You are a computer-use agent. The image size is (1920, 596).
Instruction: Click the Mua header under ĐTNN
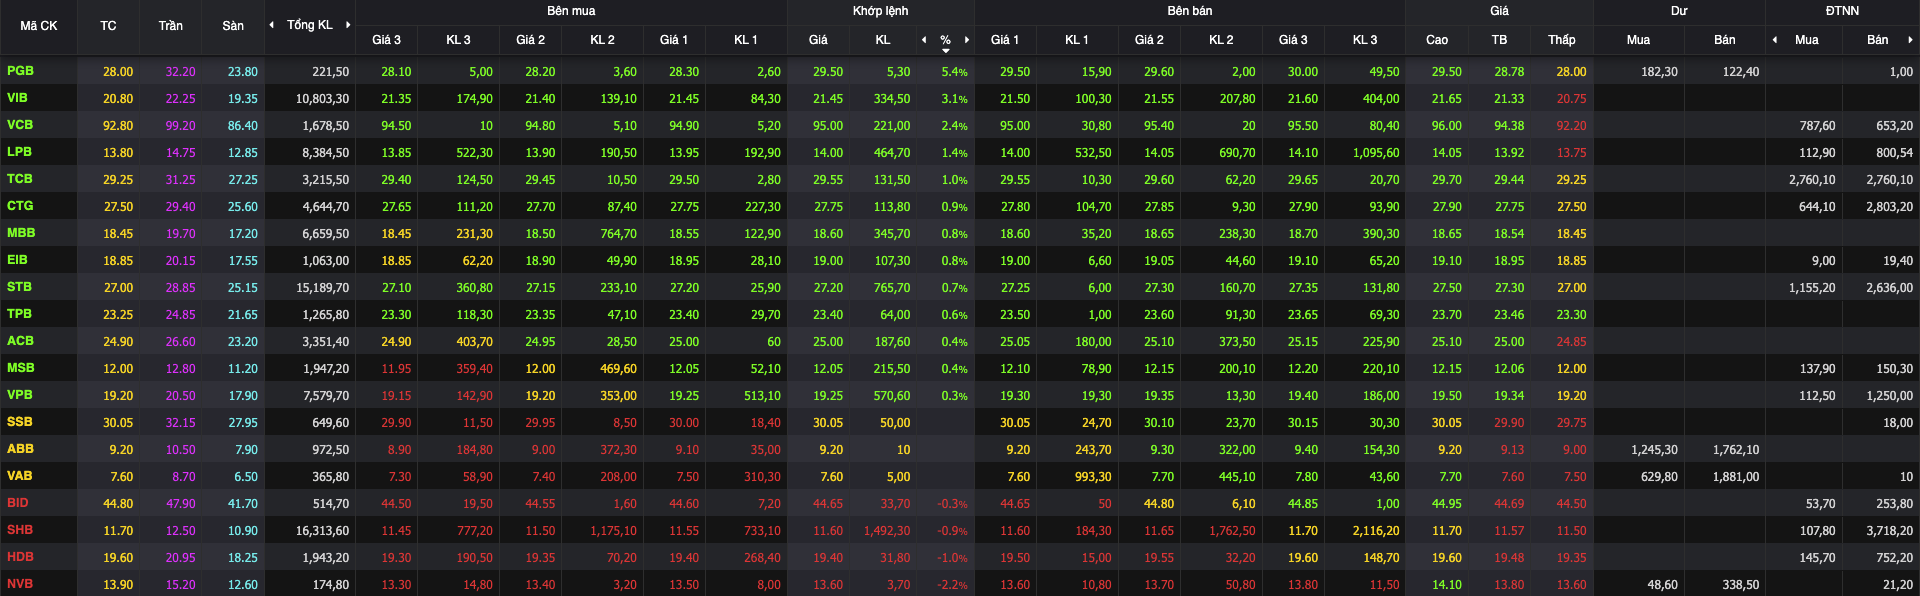tap(1807, 40)
